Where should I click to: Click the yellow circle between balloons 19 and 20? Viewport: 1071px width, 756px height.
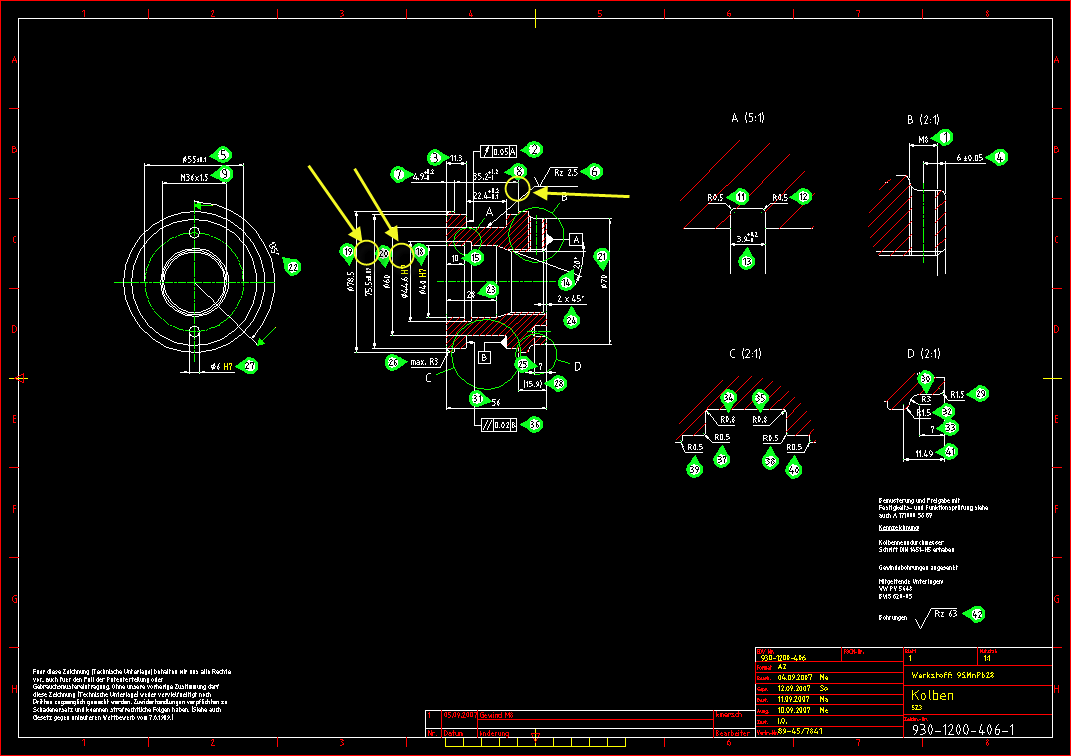[x=366, y=252]
